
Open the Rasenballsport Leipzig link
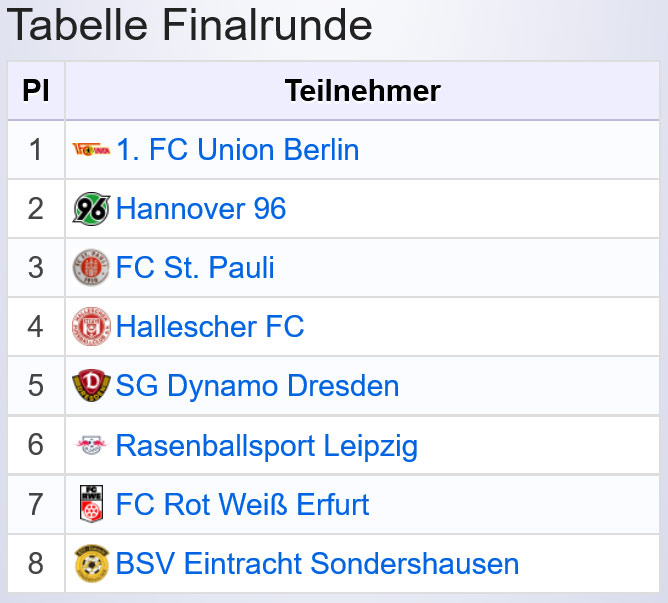tap(267, 445)
